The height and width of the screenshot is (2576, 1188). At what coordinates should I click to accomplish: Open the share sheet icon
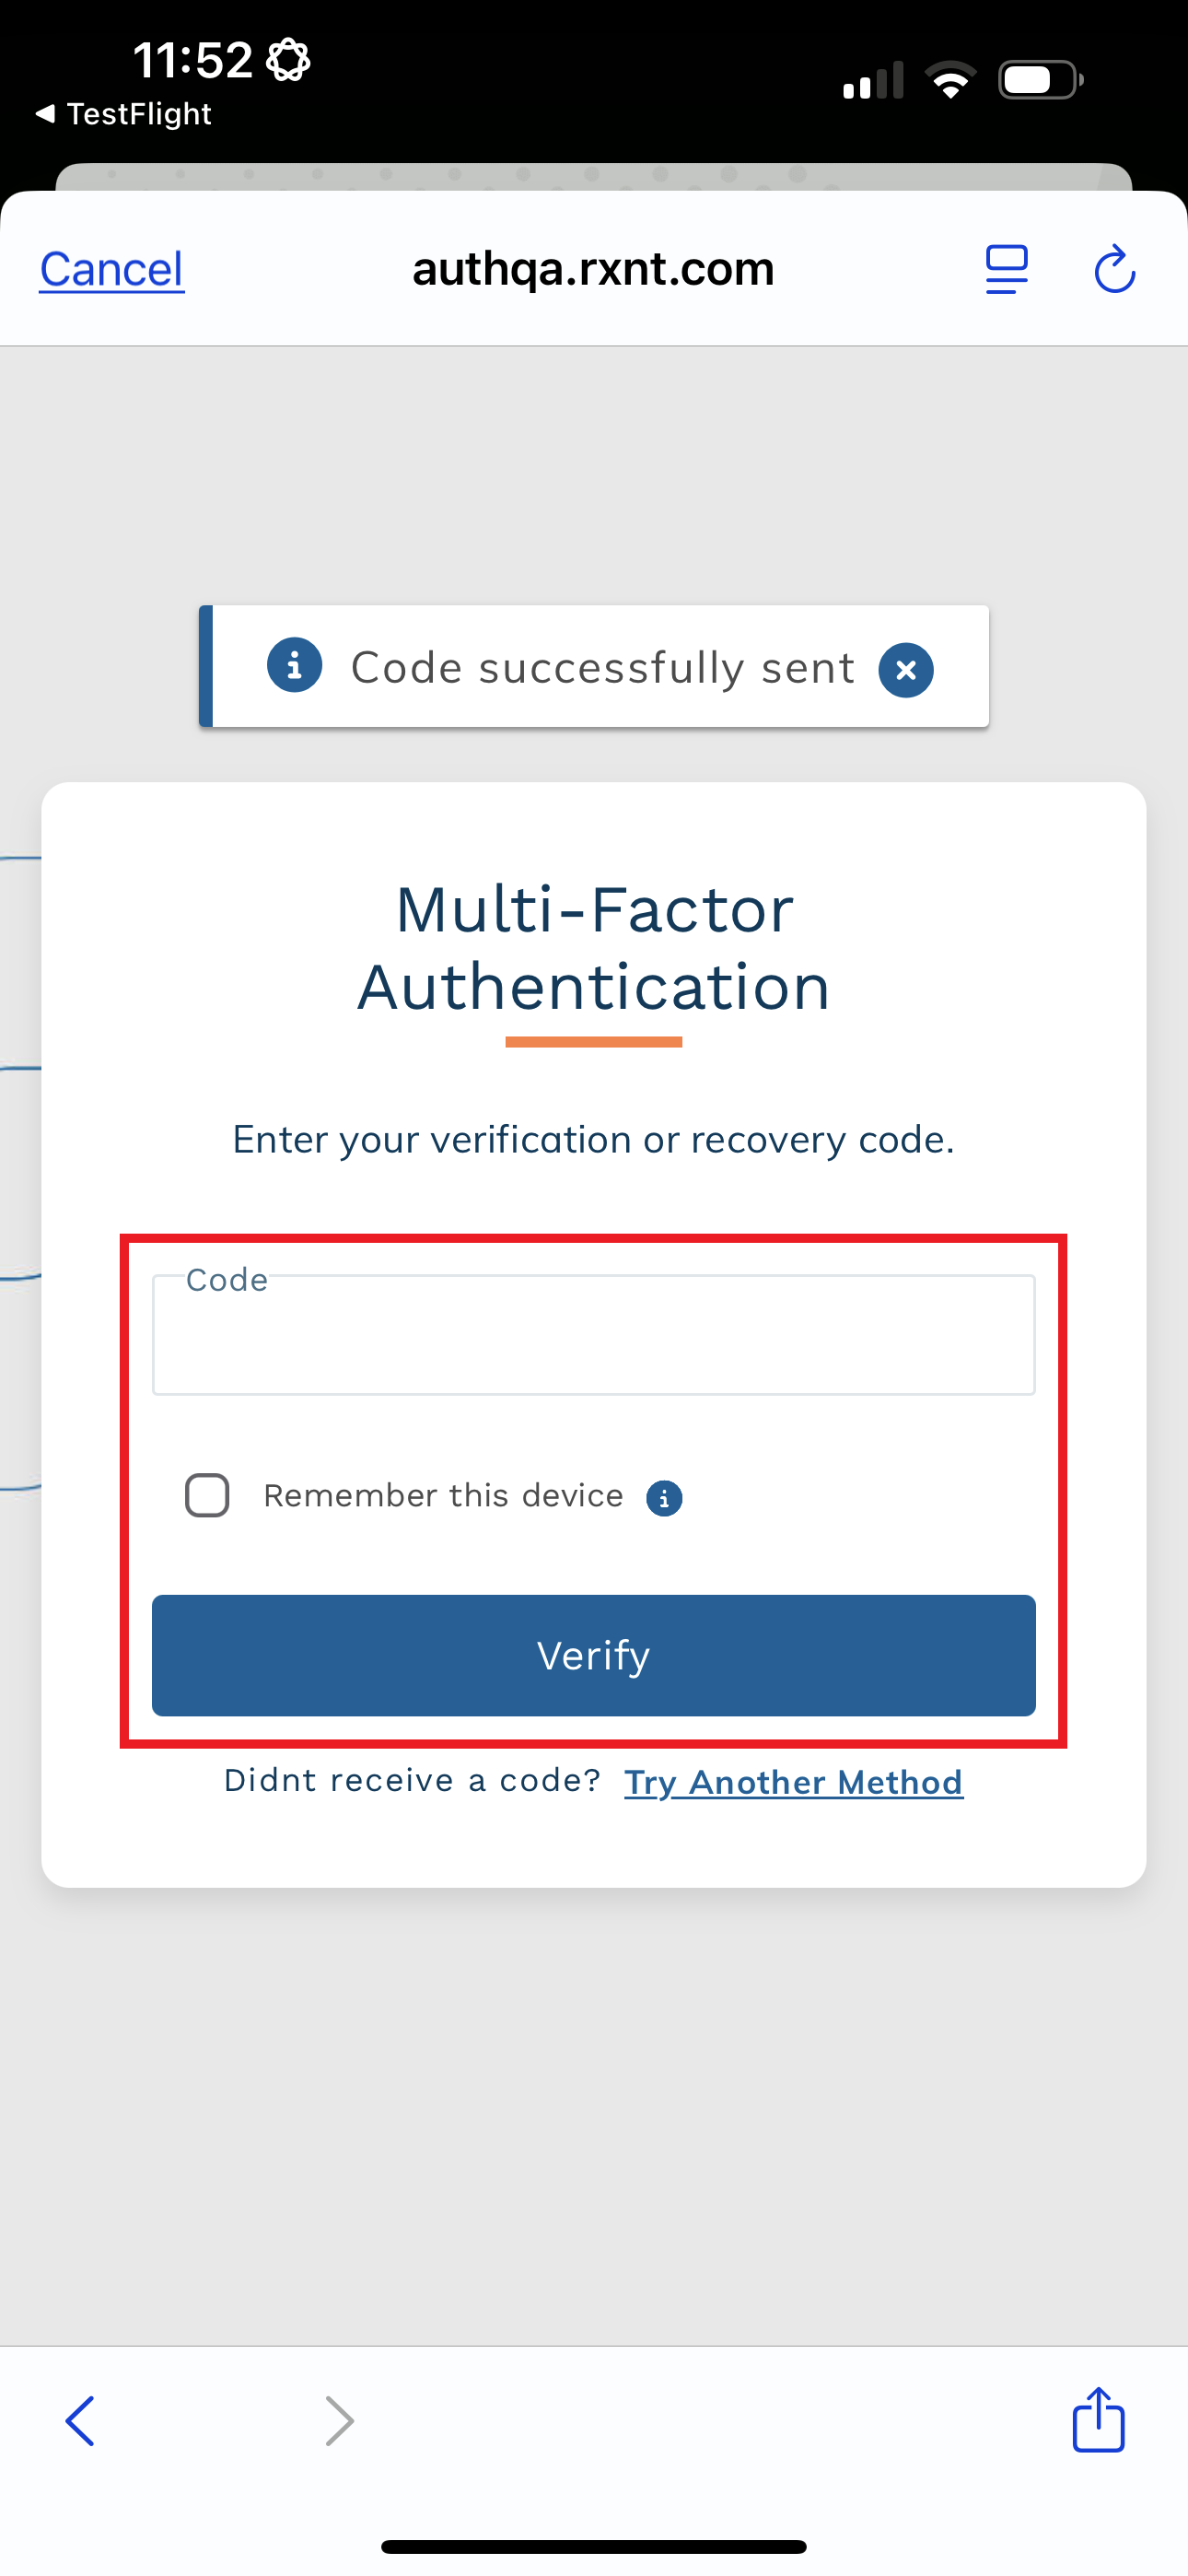coord(1098,2420)
